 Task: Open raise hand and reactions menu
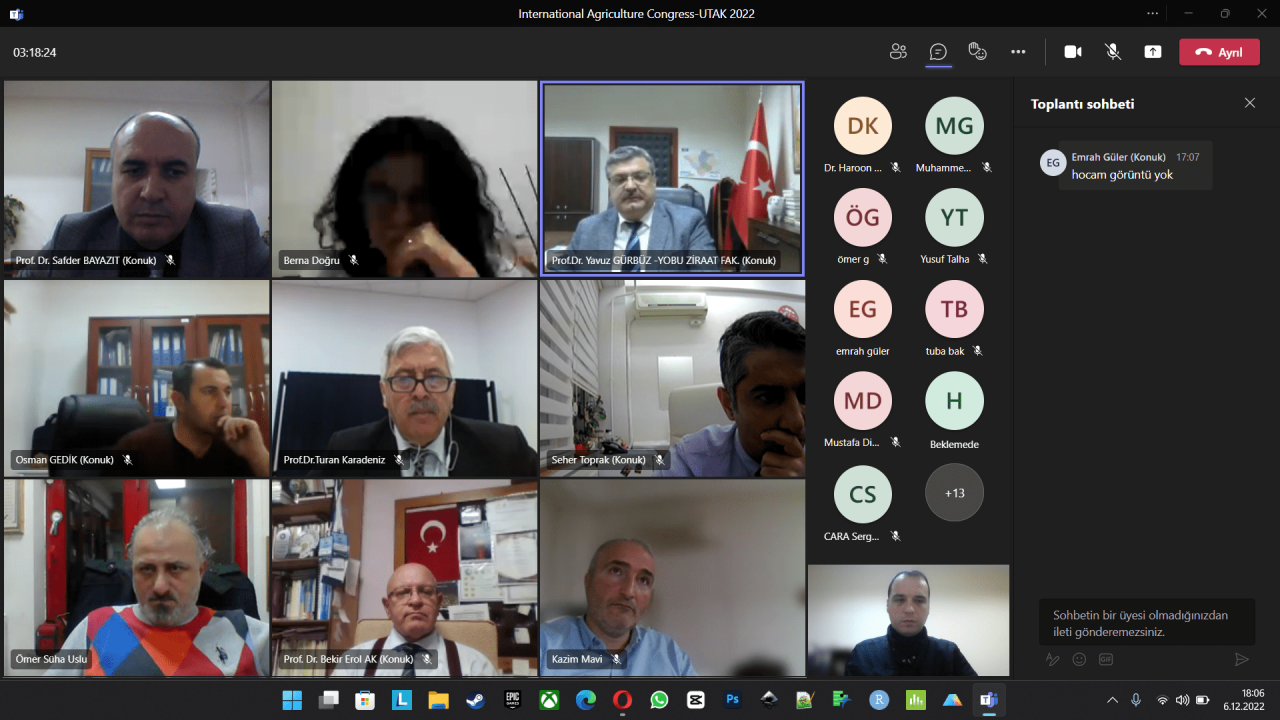tap(978, 52)
